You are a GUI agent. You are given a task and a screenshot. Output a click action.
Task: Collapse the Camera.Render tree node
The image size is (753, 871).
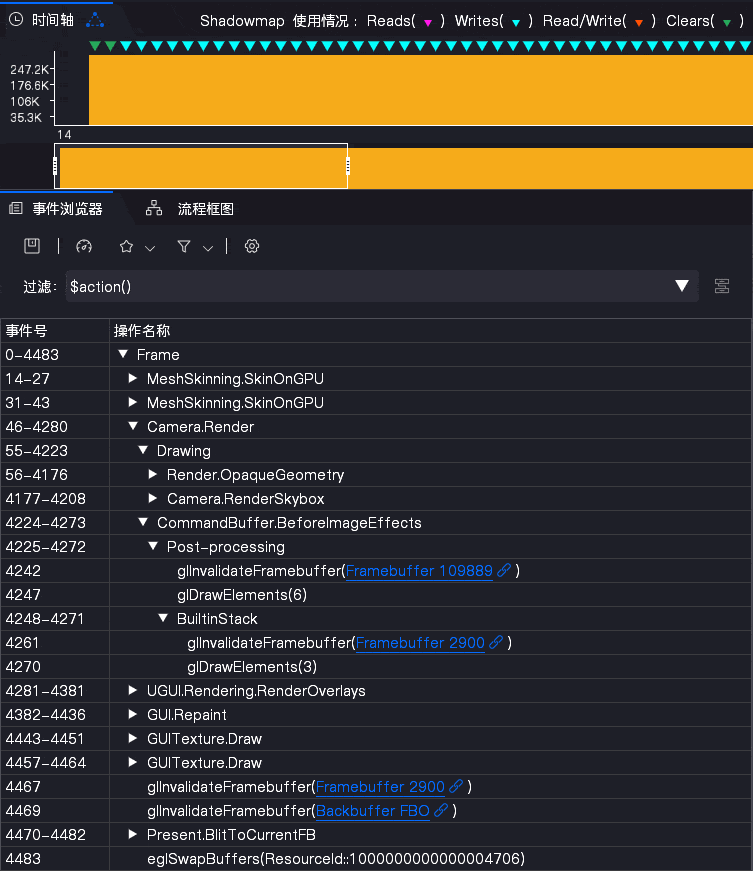(x=133, y=426)
